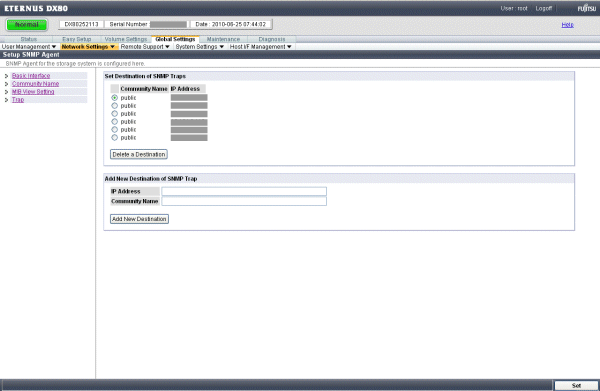The image size is (600, 391).
Task: Expand arrow next to Community Name
Action: tap(6, 84)
